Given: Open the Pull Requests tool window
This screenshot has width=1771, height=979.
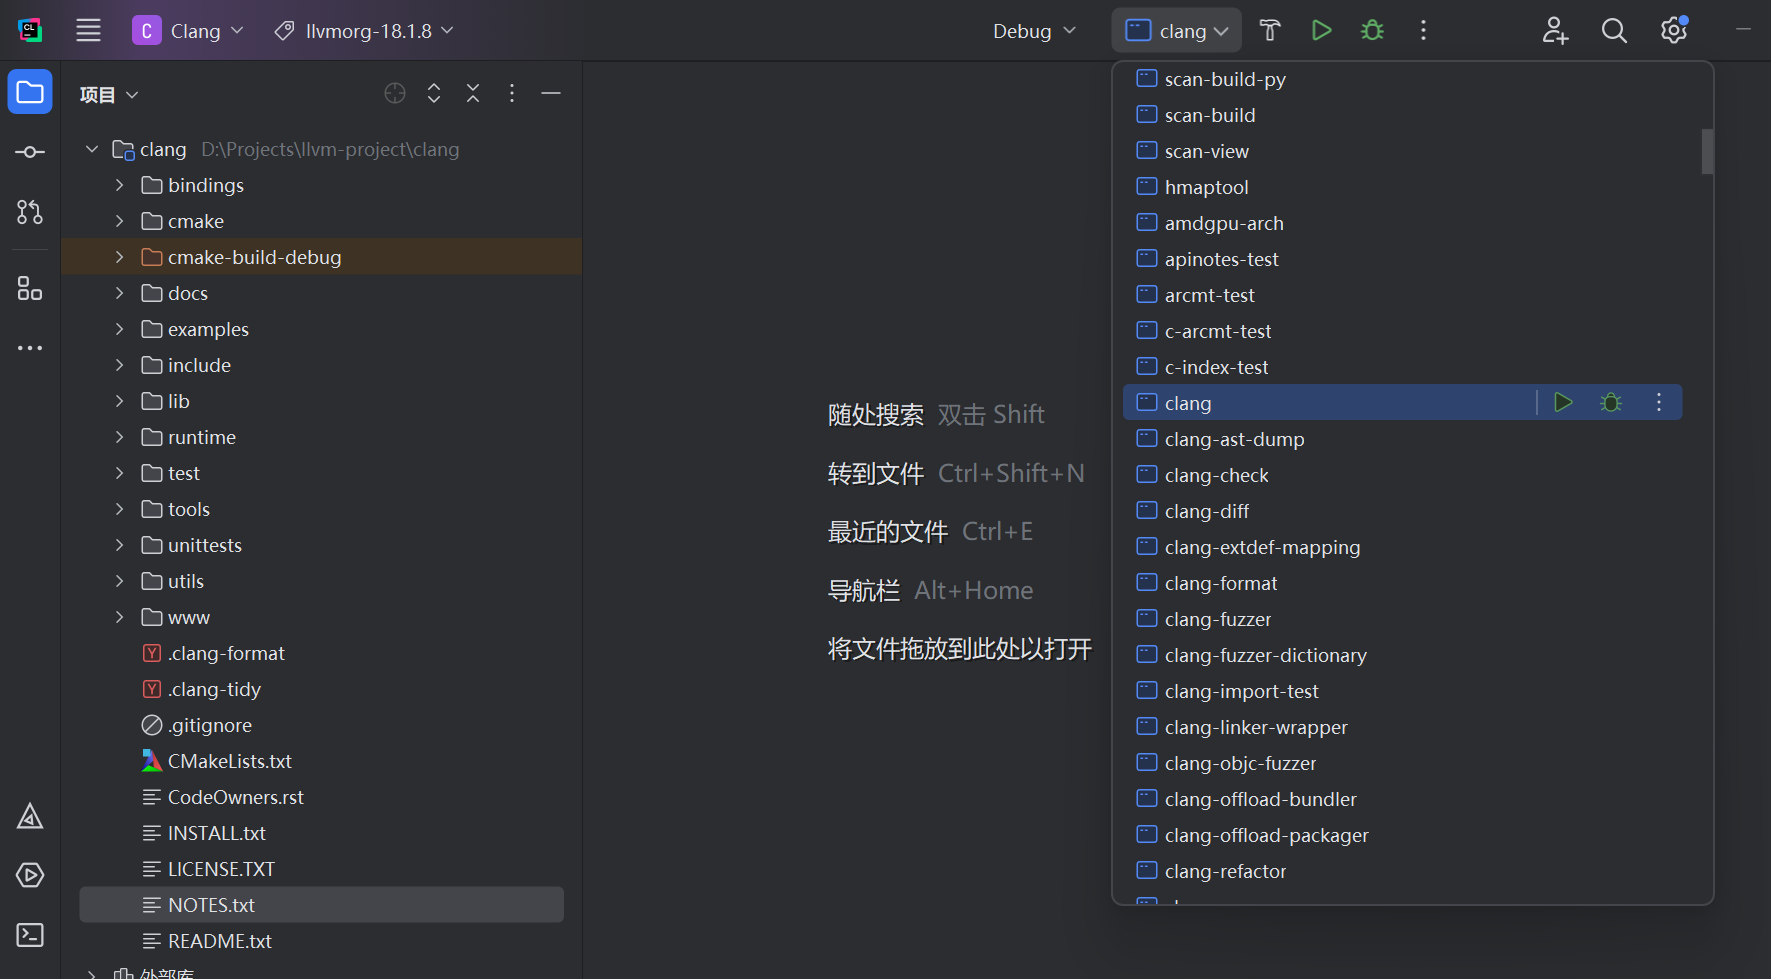Looking at the screenshot, I should pyautogui.click(x=30, y=212).
